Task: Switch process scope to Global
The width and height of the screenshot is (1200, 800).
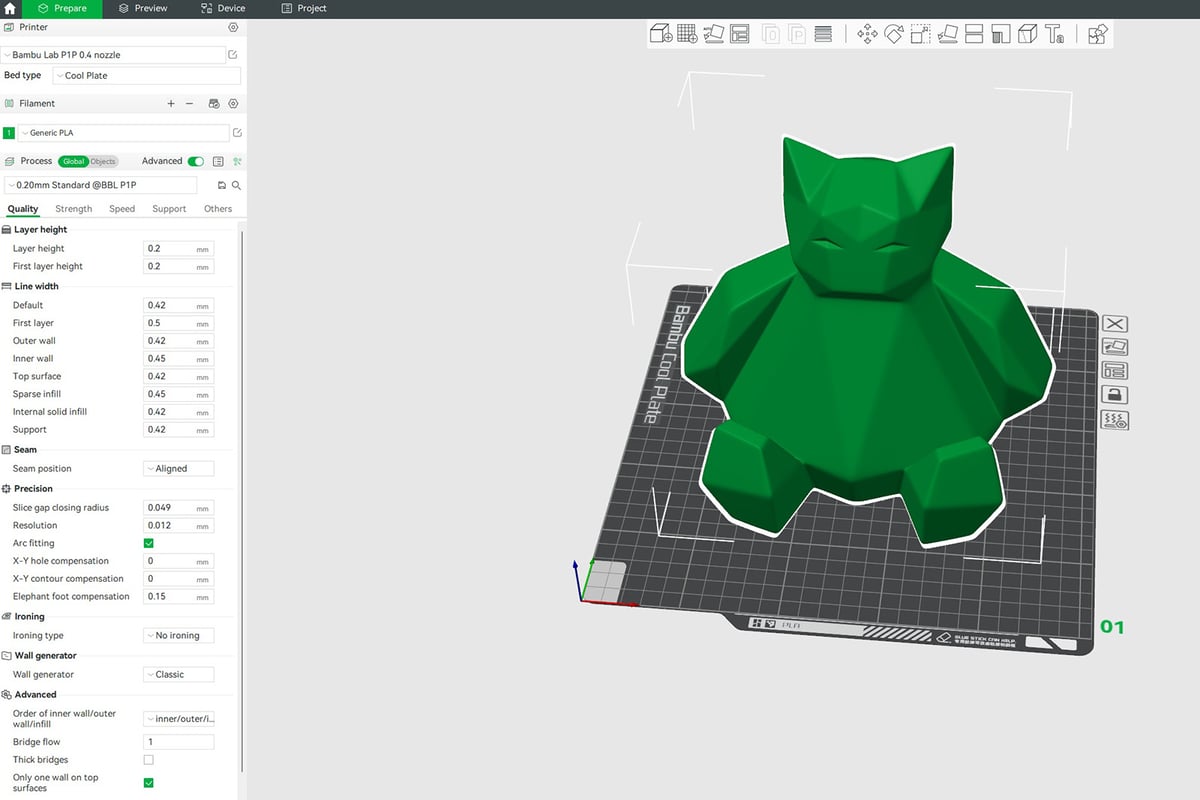Action: [73, 161]
